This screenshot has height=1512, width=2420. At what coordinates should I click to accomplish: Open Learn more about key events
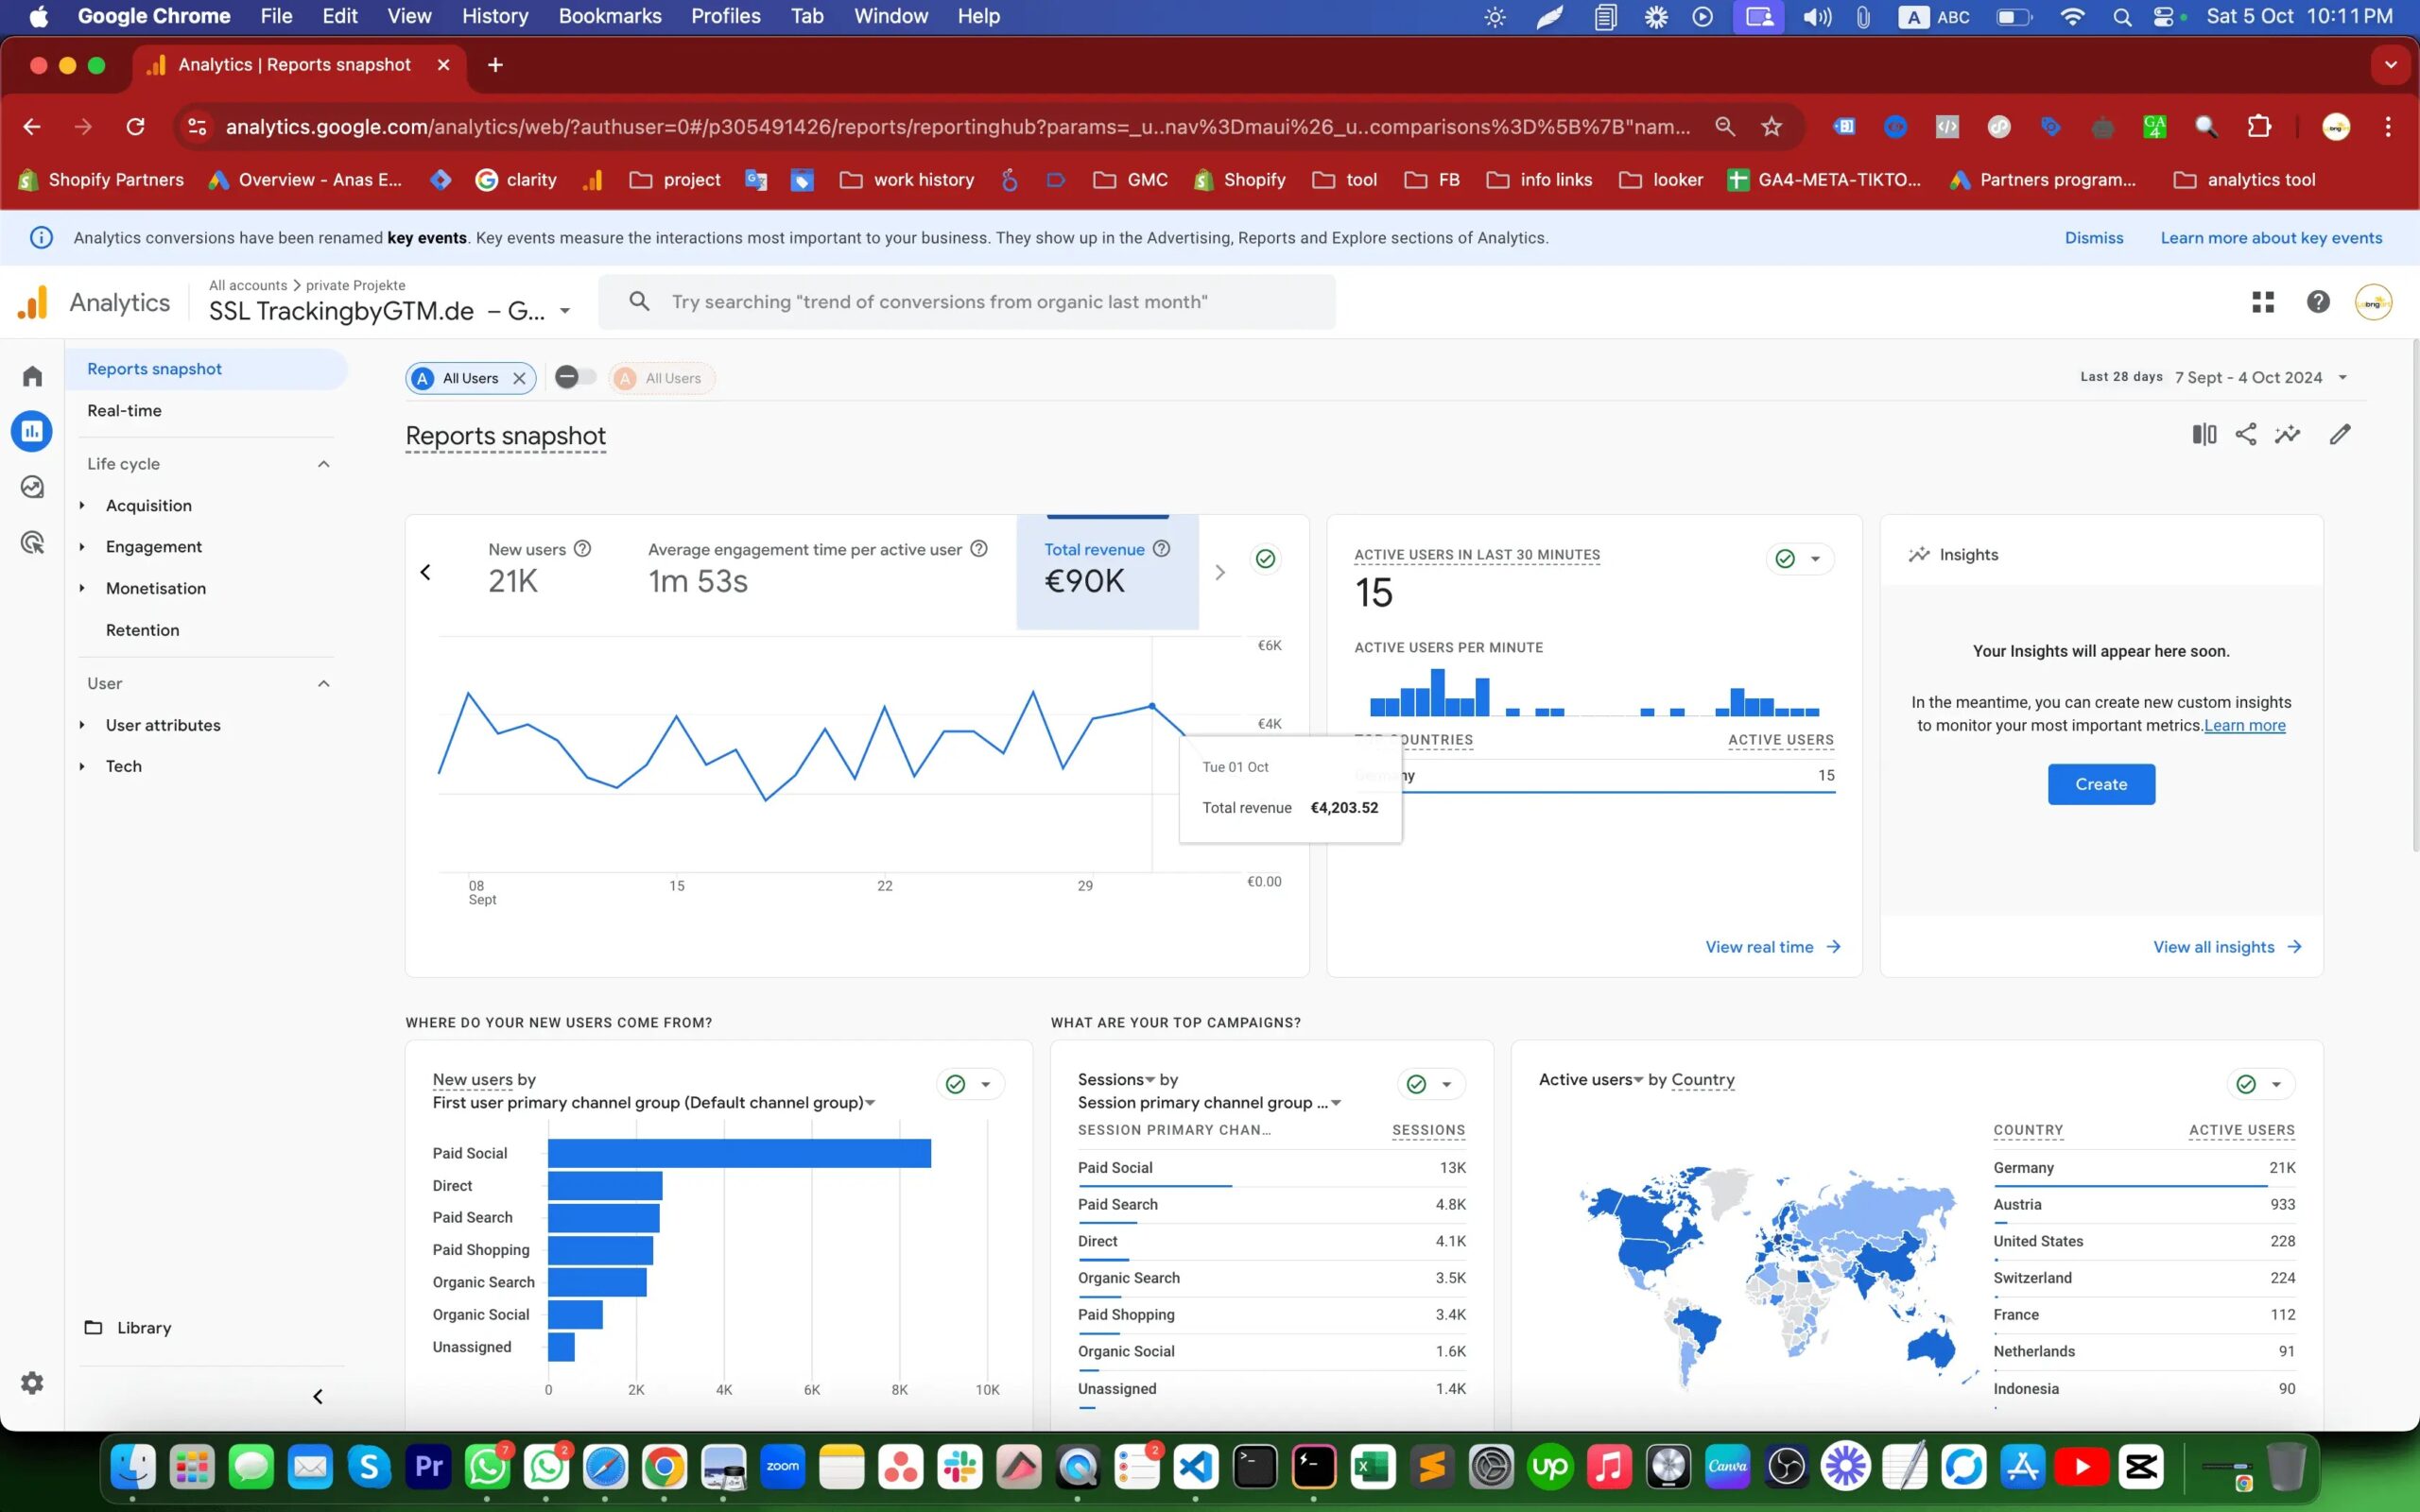[x=2271, y=238]
